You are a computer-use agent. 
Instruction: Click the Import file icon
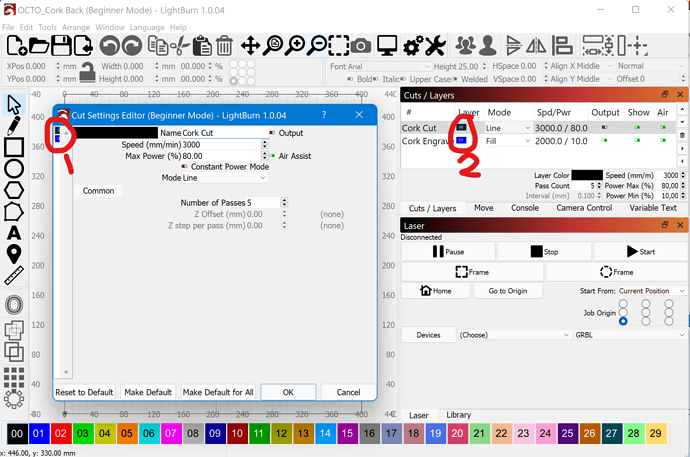click(83, 45)
